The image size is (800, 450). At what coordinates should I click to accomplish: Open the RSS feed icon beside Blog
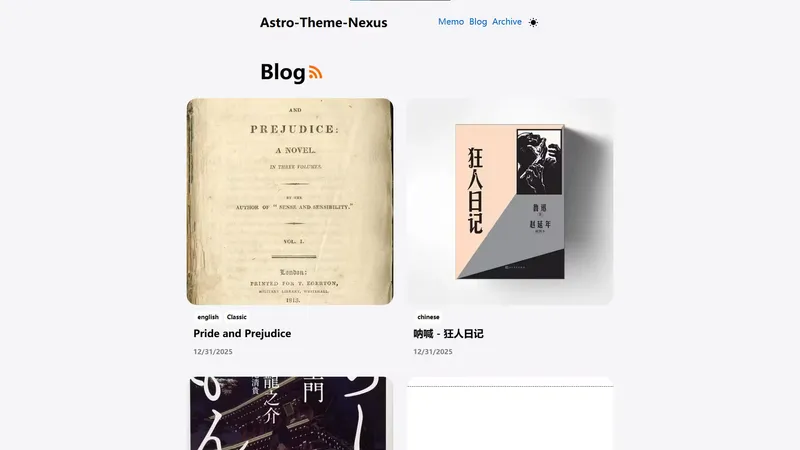315,72
